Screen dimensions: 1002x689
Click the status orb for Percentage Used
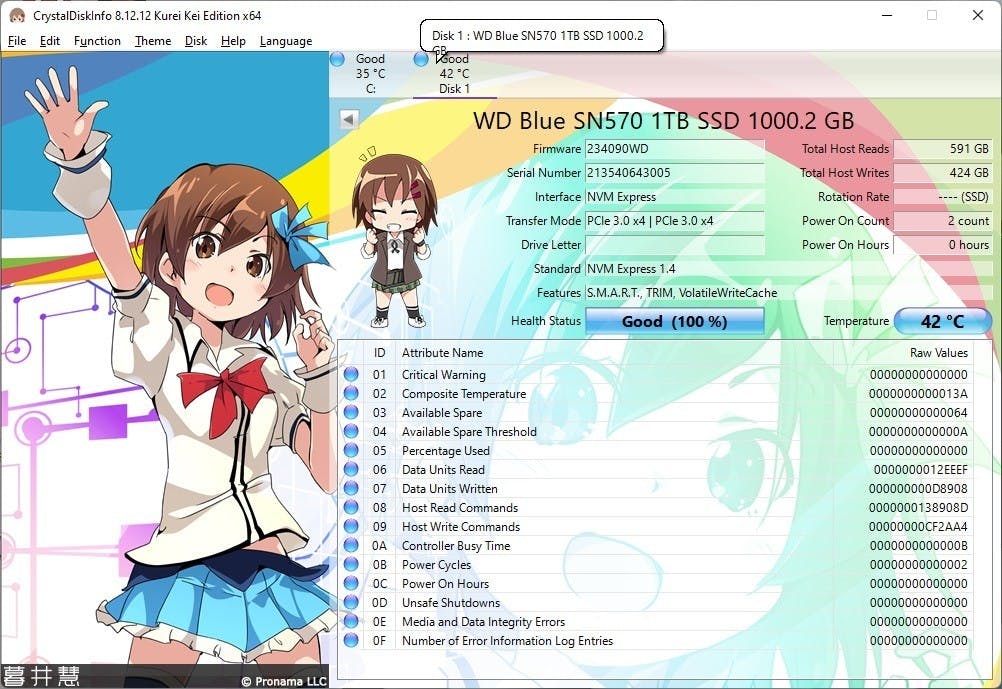coord(351,450)
